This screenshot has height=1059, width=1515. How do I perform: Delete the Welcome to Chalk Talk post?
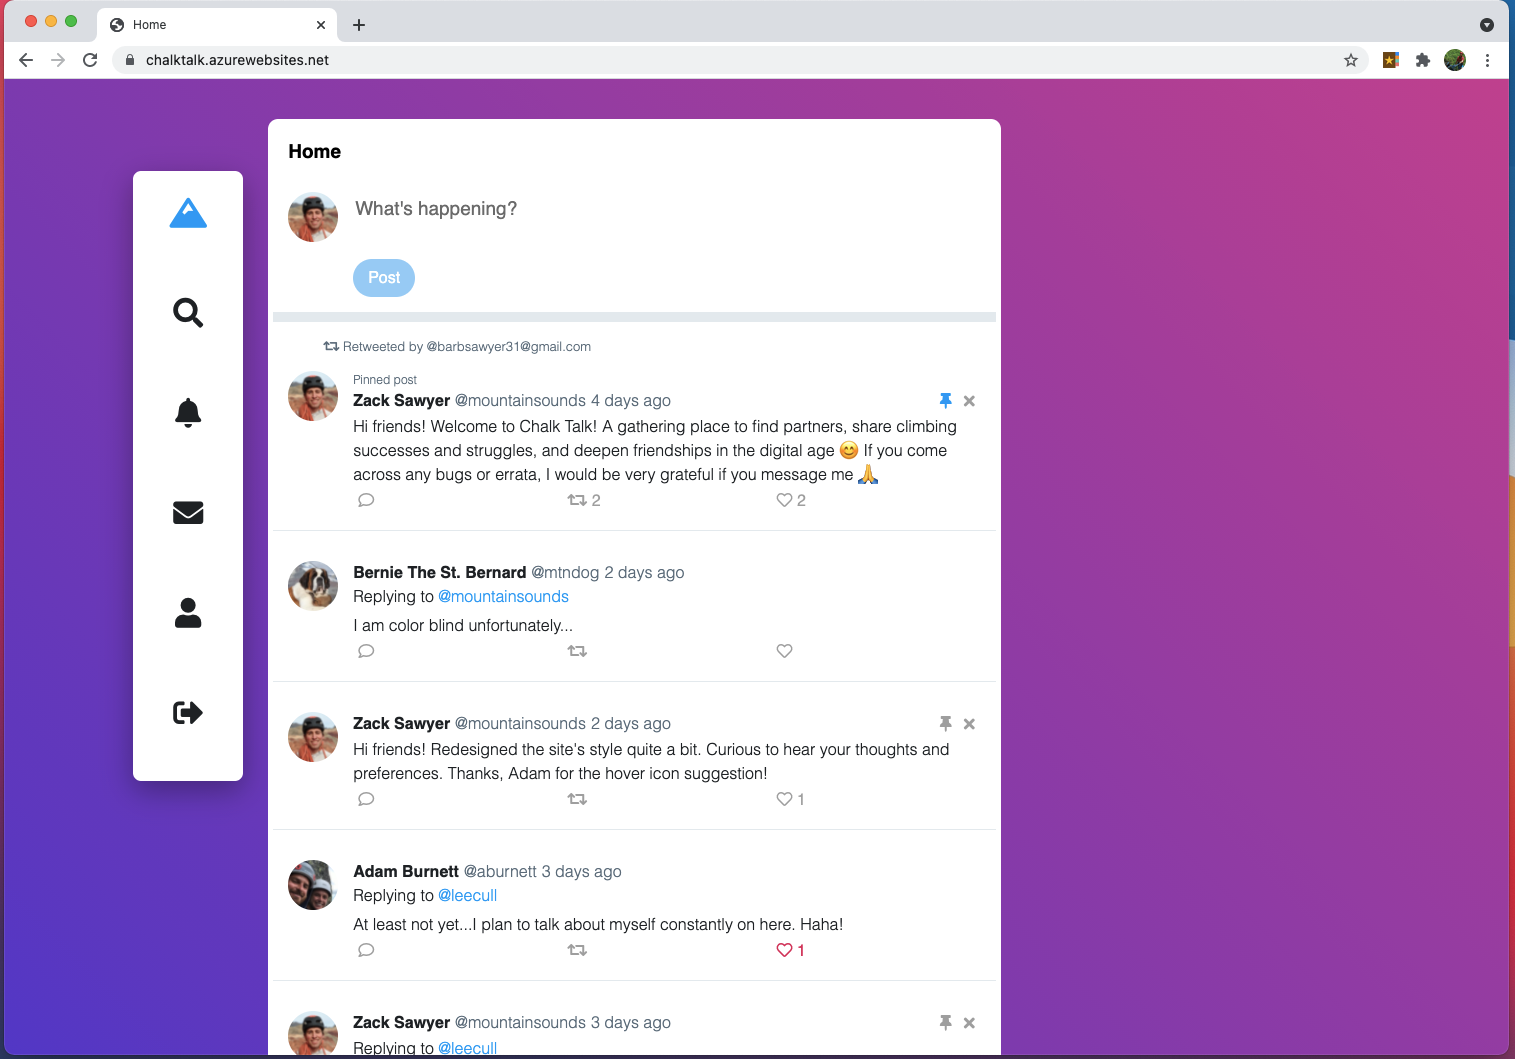point(969,401)
